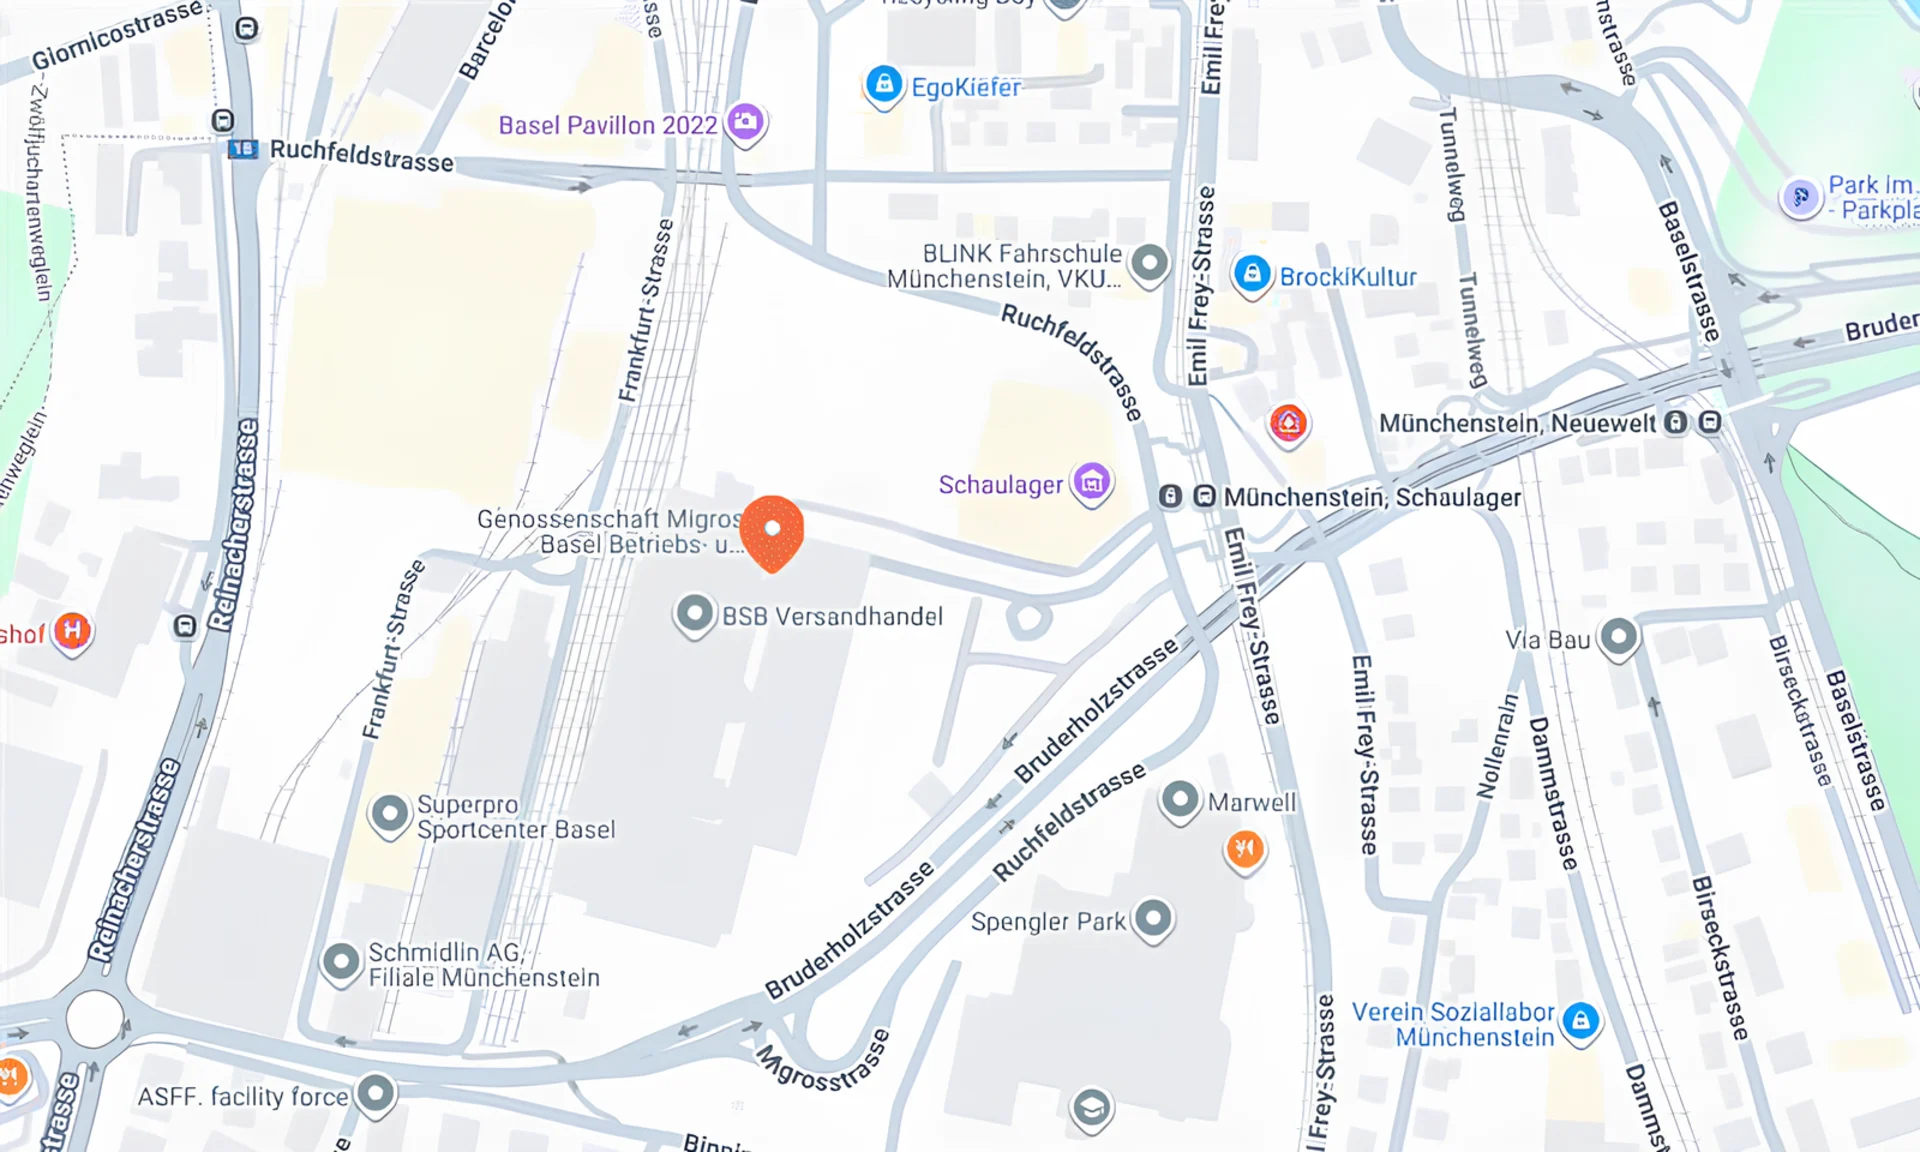Select the ASFF. facility force marker
Viewport: 1920px width, 1152px height.
(x=376, y=1094)
